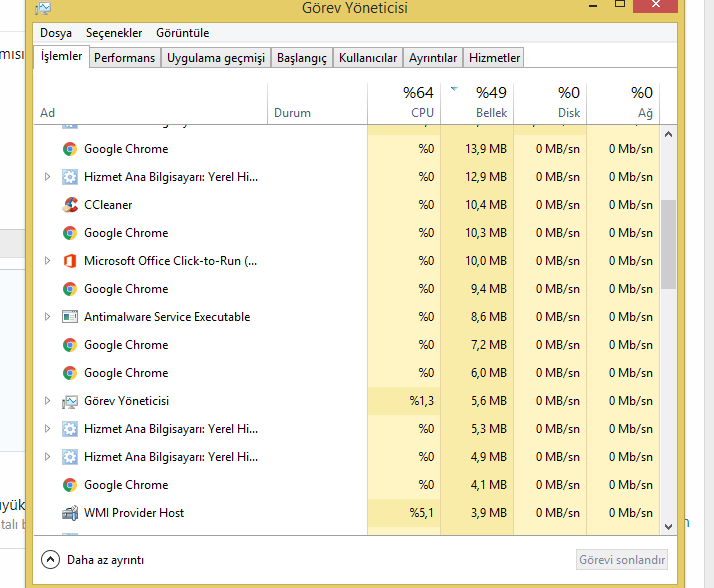Click the 13,9 MB memory value

485,149
